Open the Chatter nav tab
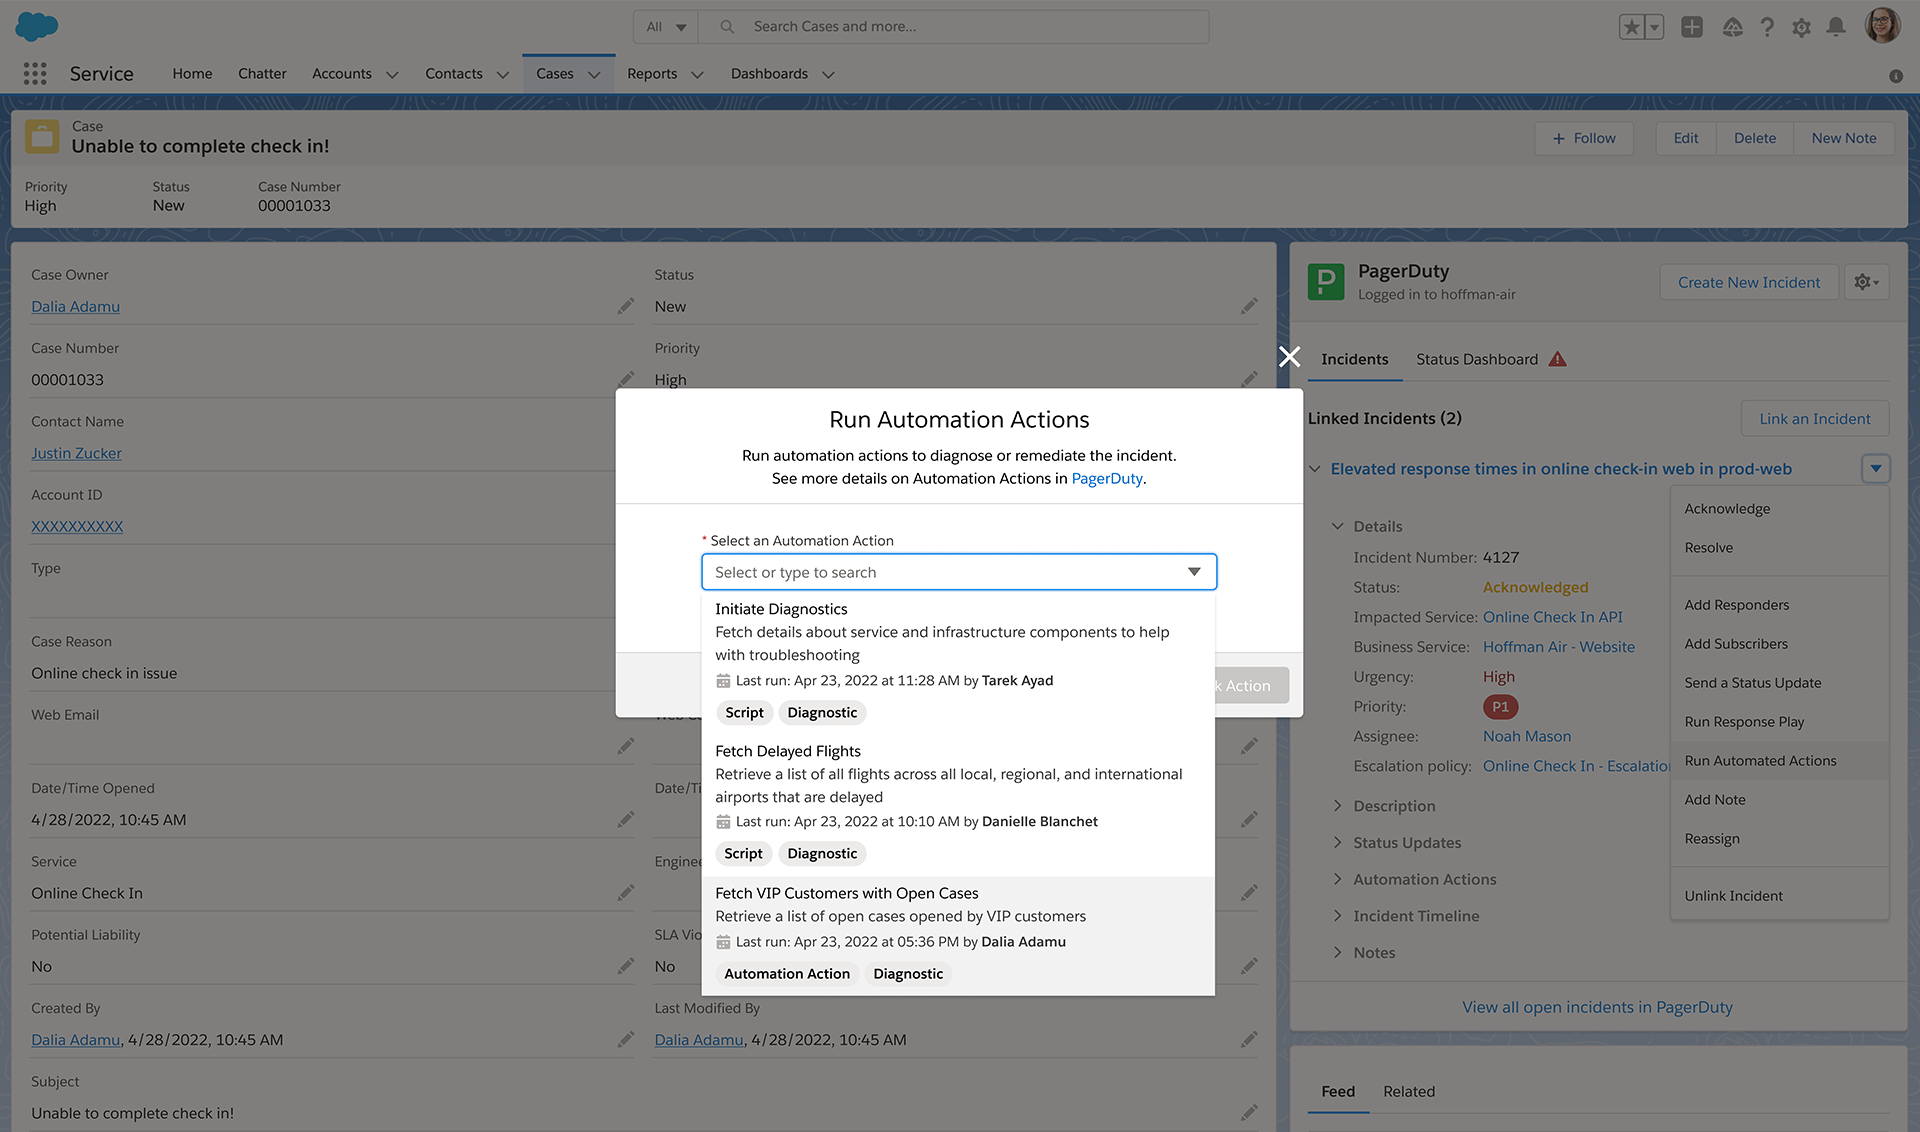 pos(262,73)
